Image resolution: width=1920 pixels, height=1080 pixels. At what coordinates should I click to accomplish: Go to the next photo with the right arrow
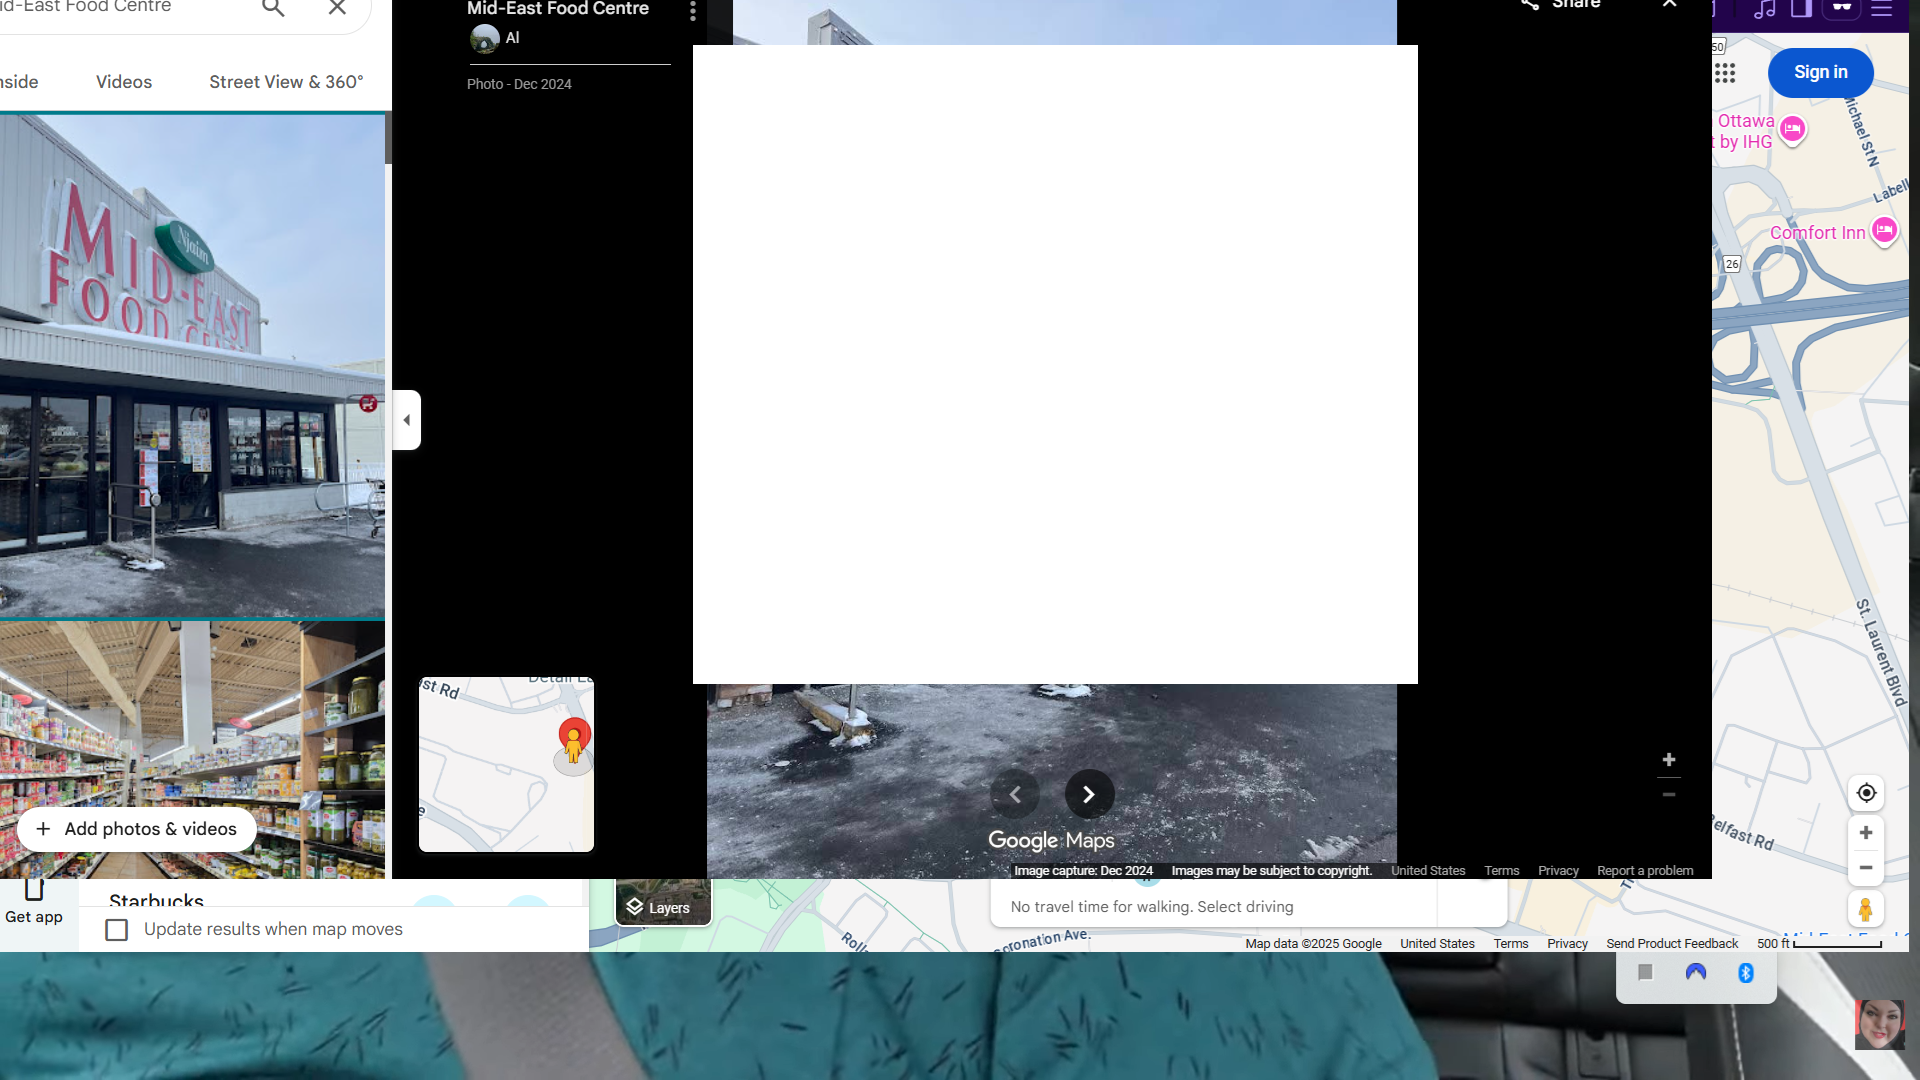click(1089, 795)
